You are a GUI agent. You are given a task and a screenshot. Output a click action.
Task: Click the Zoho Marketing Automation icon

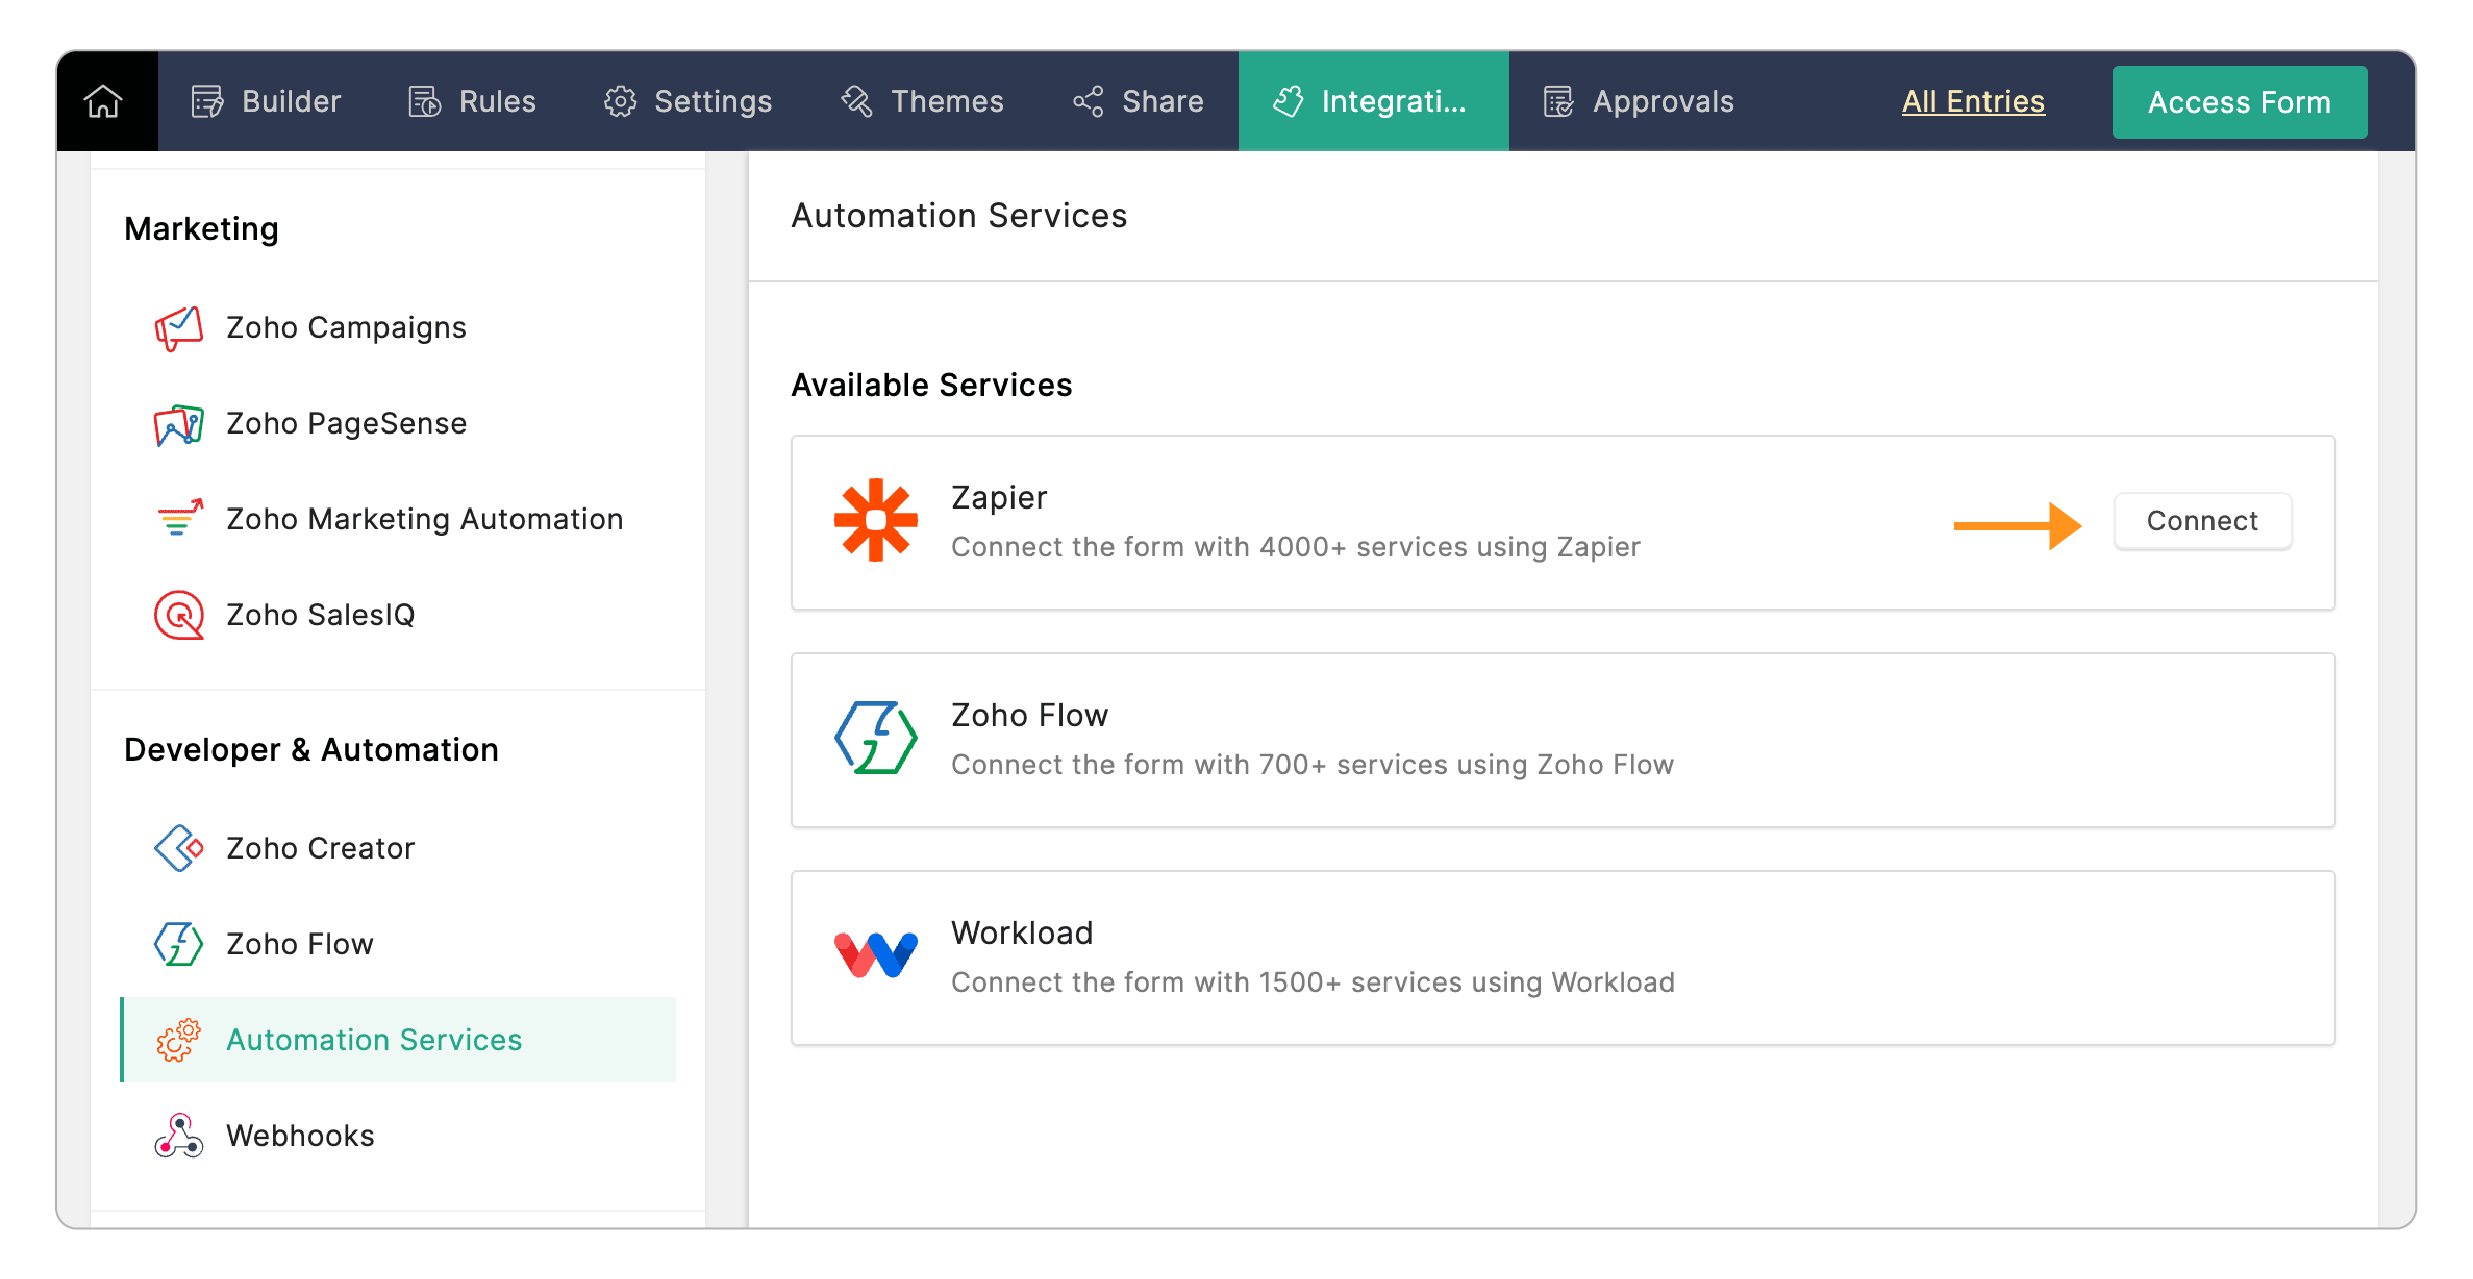(179, 519)
